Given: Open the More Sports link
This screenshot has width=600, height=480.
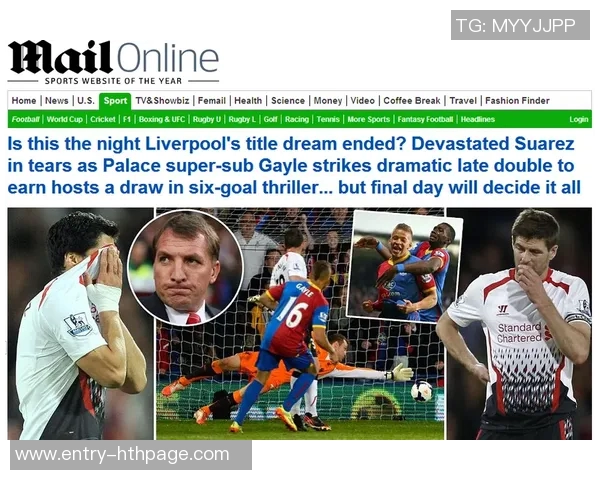Looking at the screenshot, I should (368, 119).
